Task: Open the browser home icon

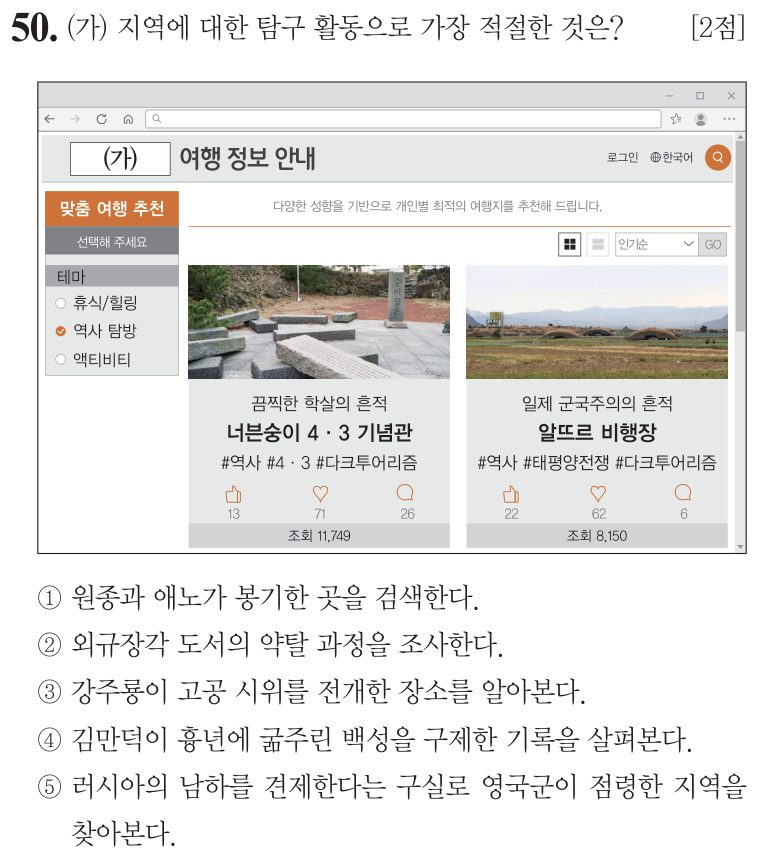Action: [128, 119]
